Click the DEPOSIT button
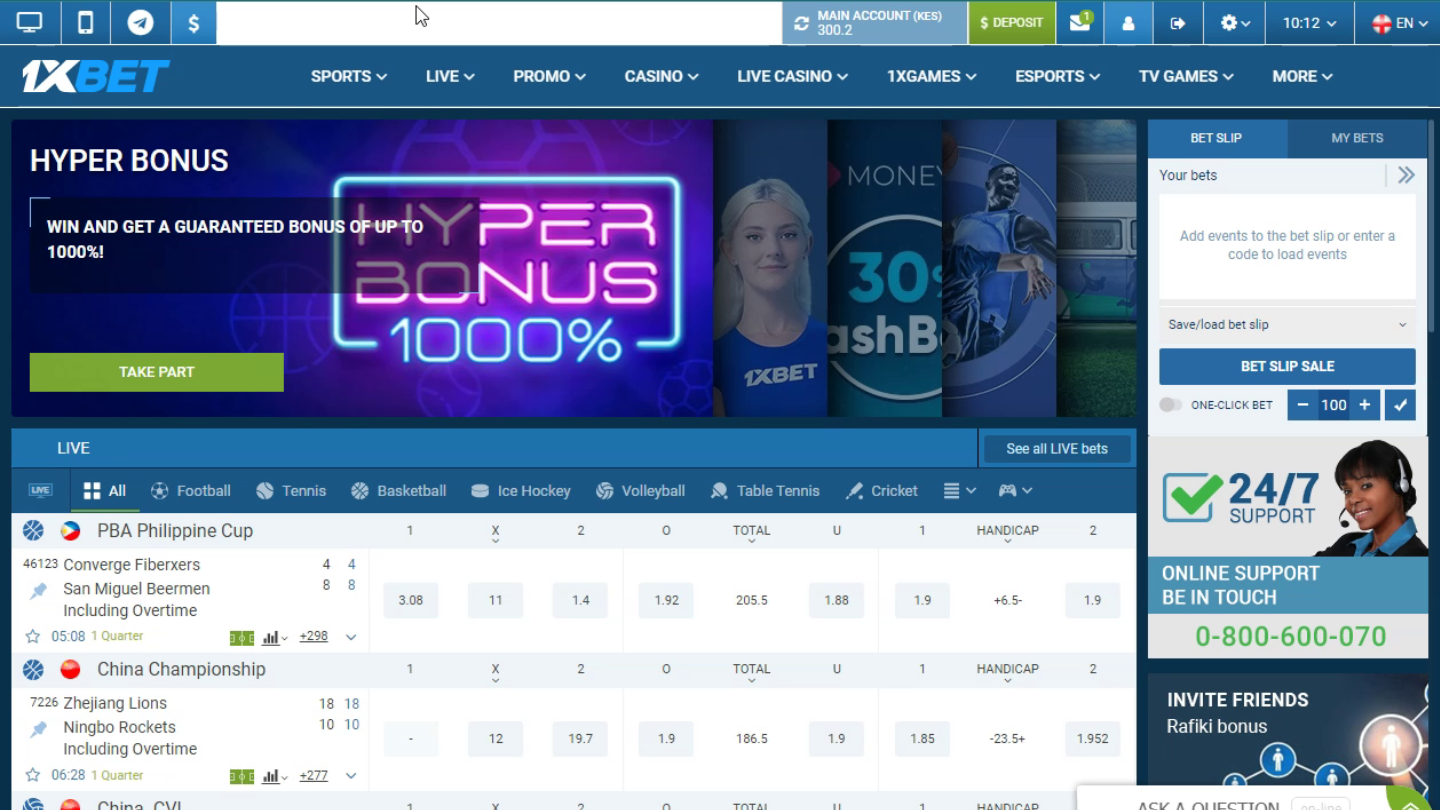Image resolution: width=1440 pixels, height=810 pixels. tap(1011, 23)
